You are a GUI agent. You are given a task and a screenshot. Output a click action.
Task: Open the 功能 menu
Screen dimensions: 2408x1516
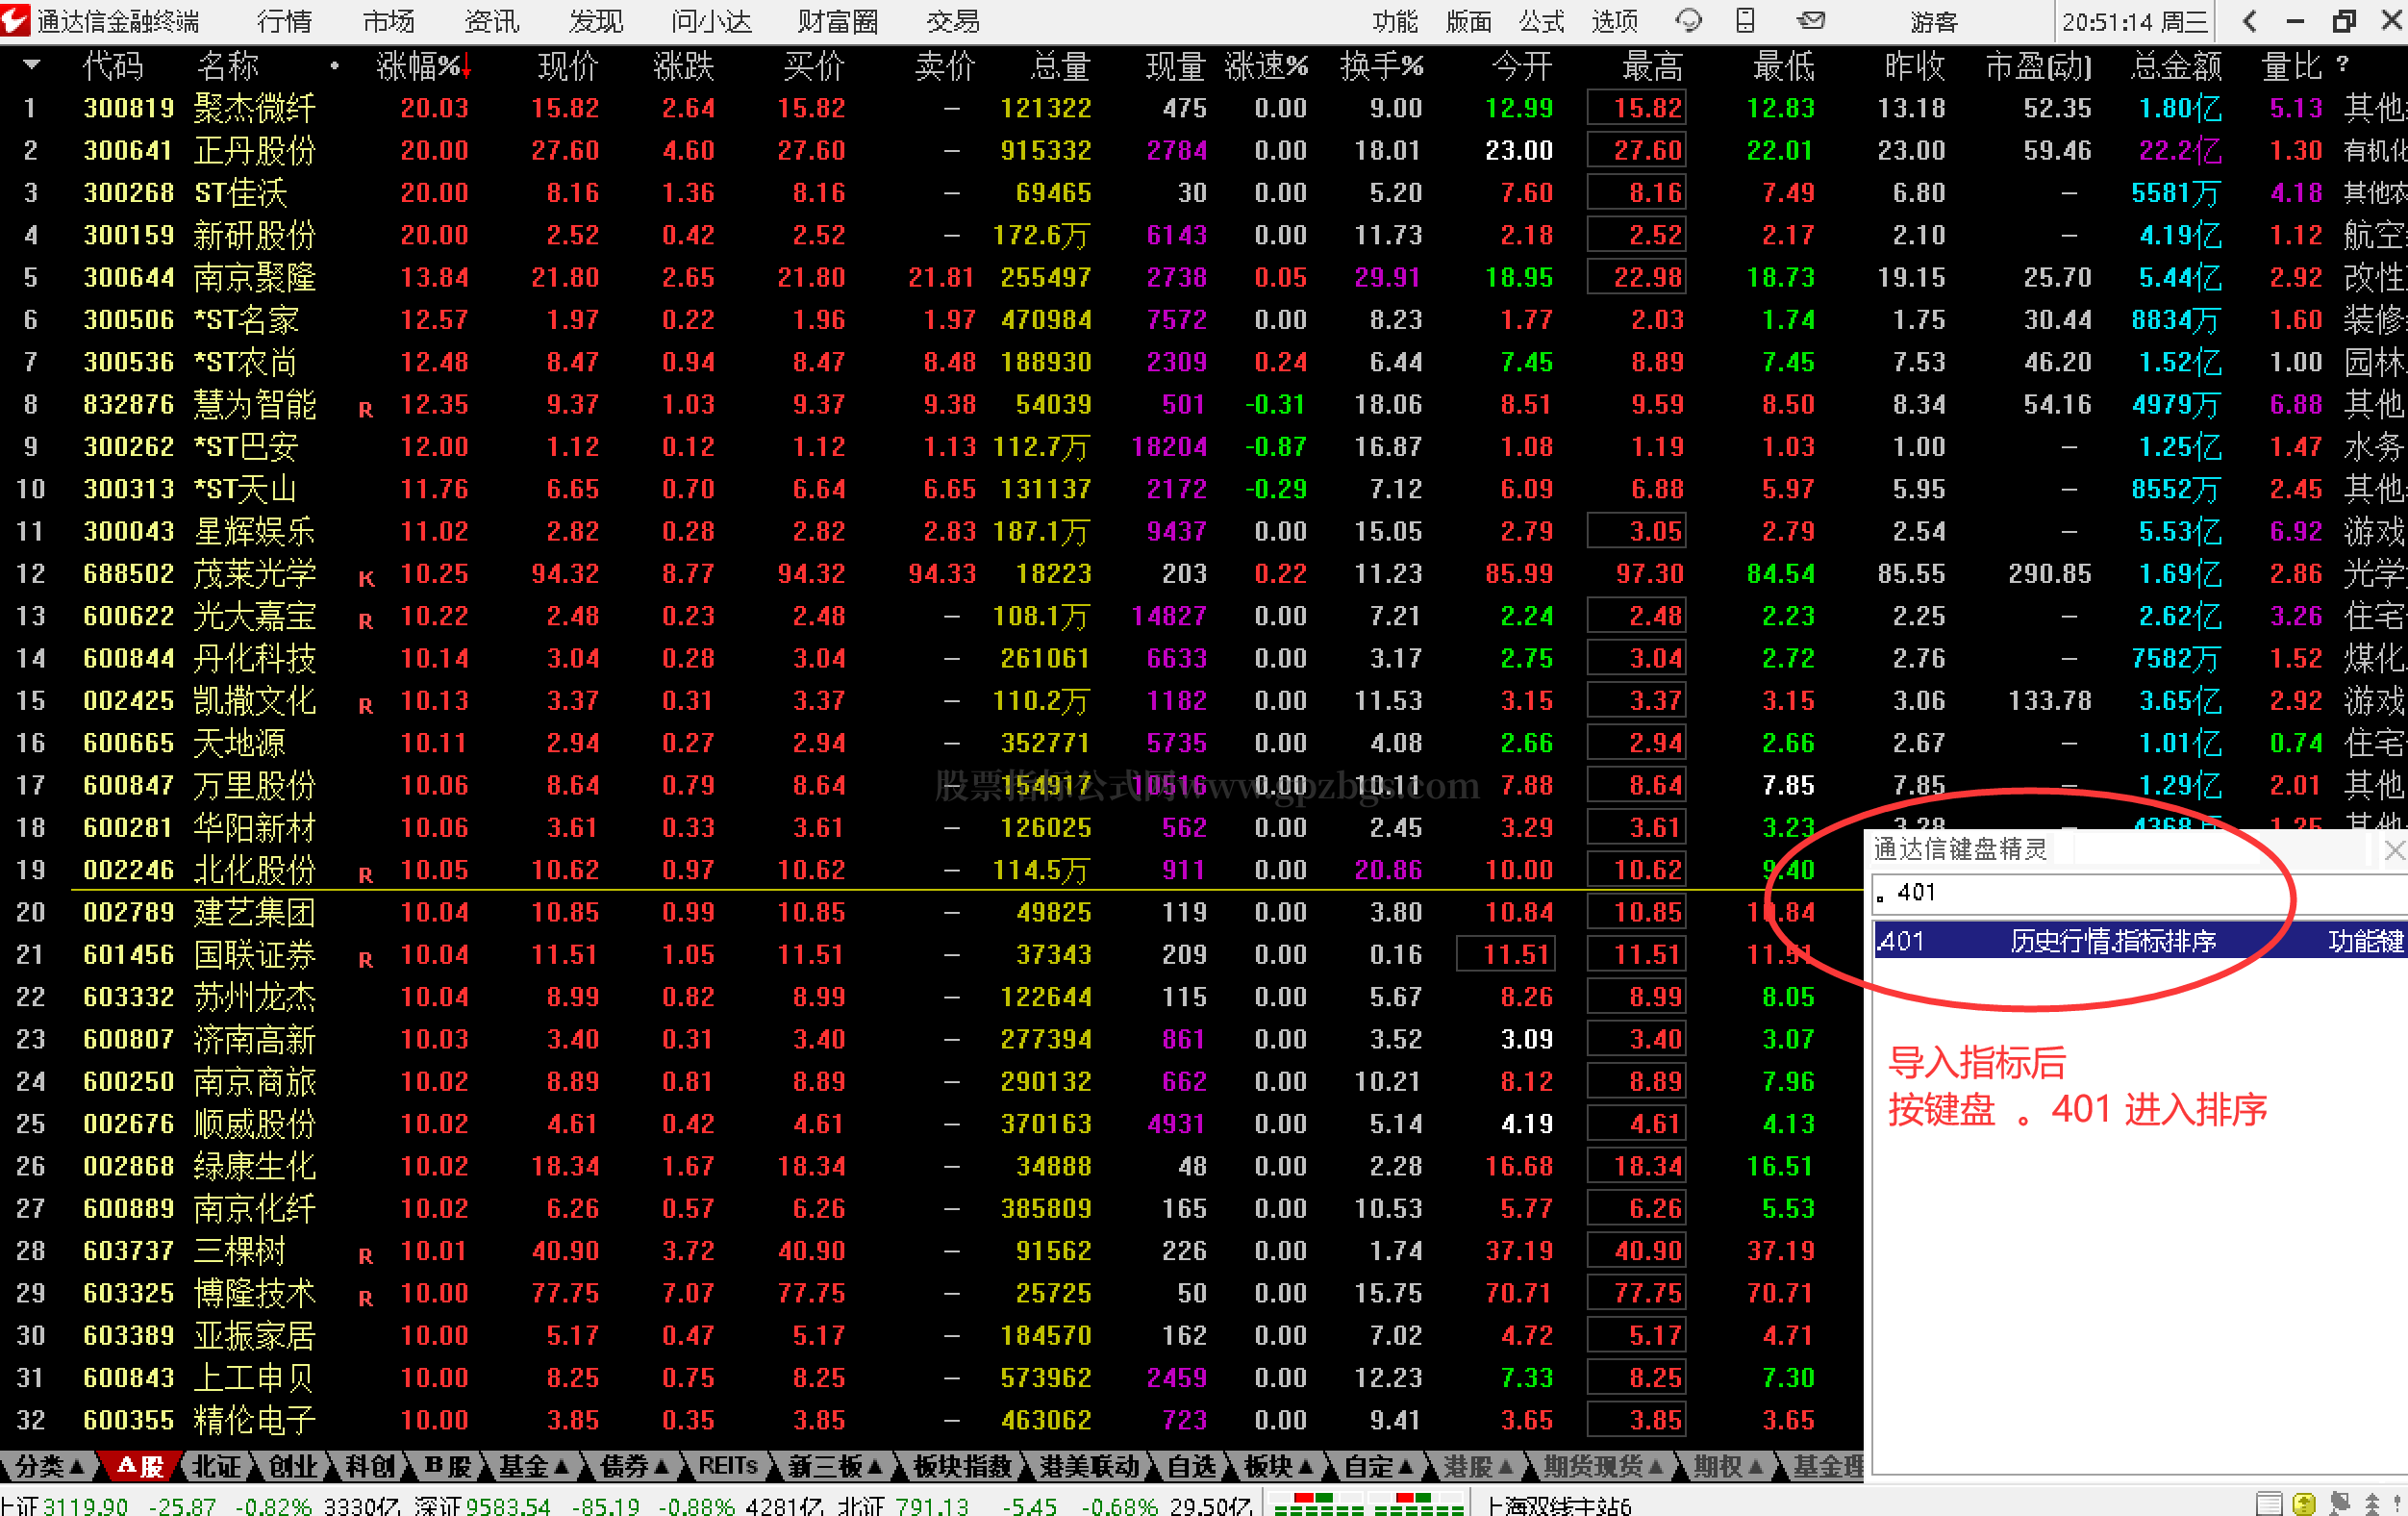coord(1394,21)
